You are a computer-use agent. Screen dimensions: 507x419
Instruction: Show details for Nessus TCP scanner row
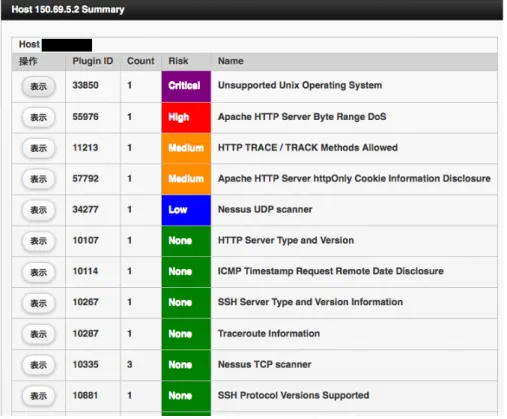pyautogui.click(x=38, y=365)
